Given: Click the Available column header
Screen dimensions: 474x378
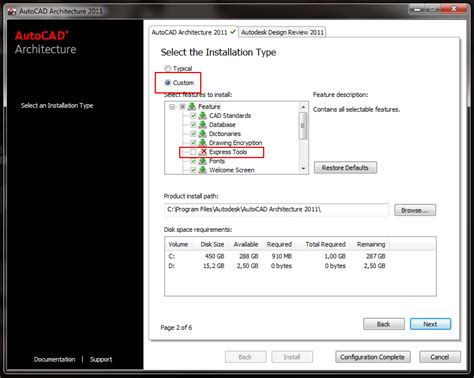Looking at the screenshot, I should (246, 244).
